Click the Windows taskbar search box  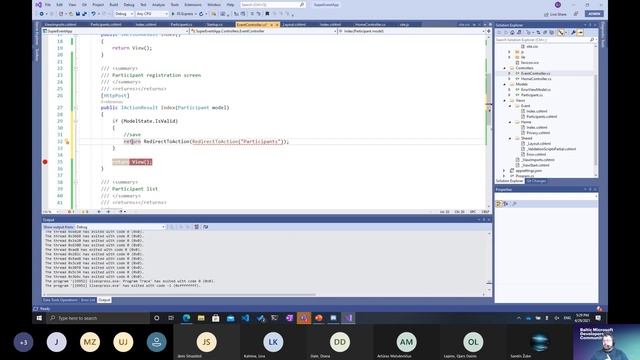[x=98, y=318]
